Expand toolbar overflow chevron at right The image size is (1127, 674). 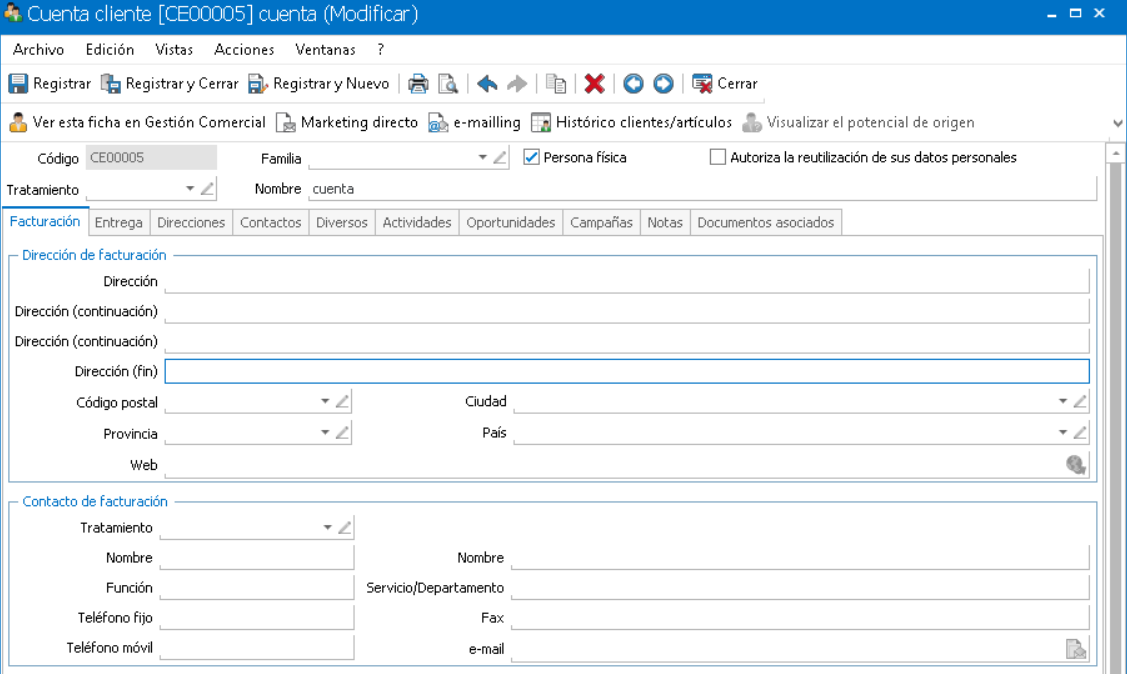1118,123
